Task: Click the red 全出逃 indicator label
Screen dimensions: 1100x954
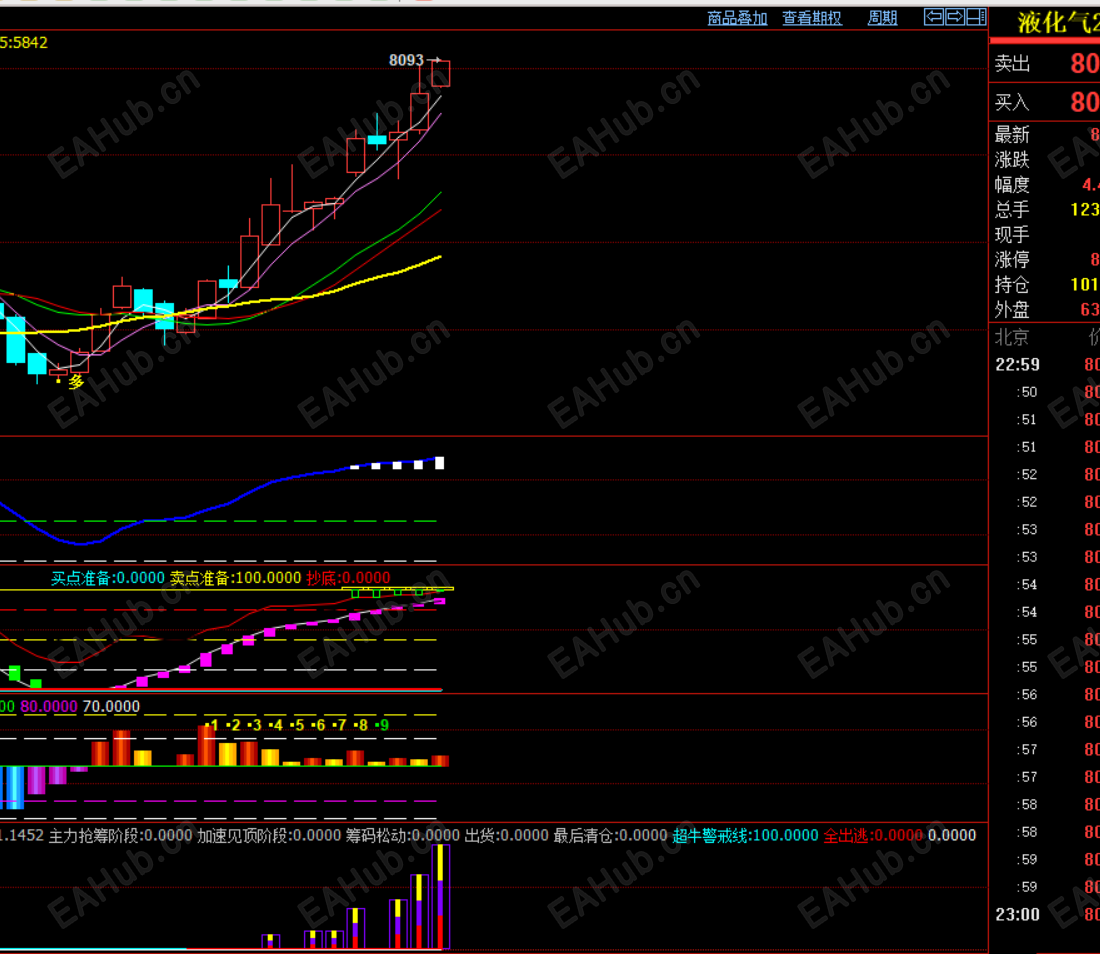Action: tap(873, 835)
